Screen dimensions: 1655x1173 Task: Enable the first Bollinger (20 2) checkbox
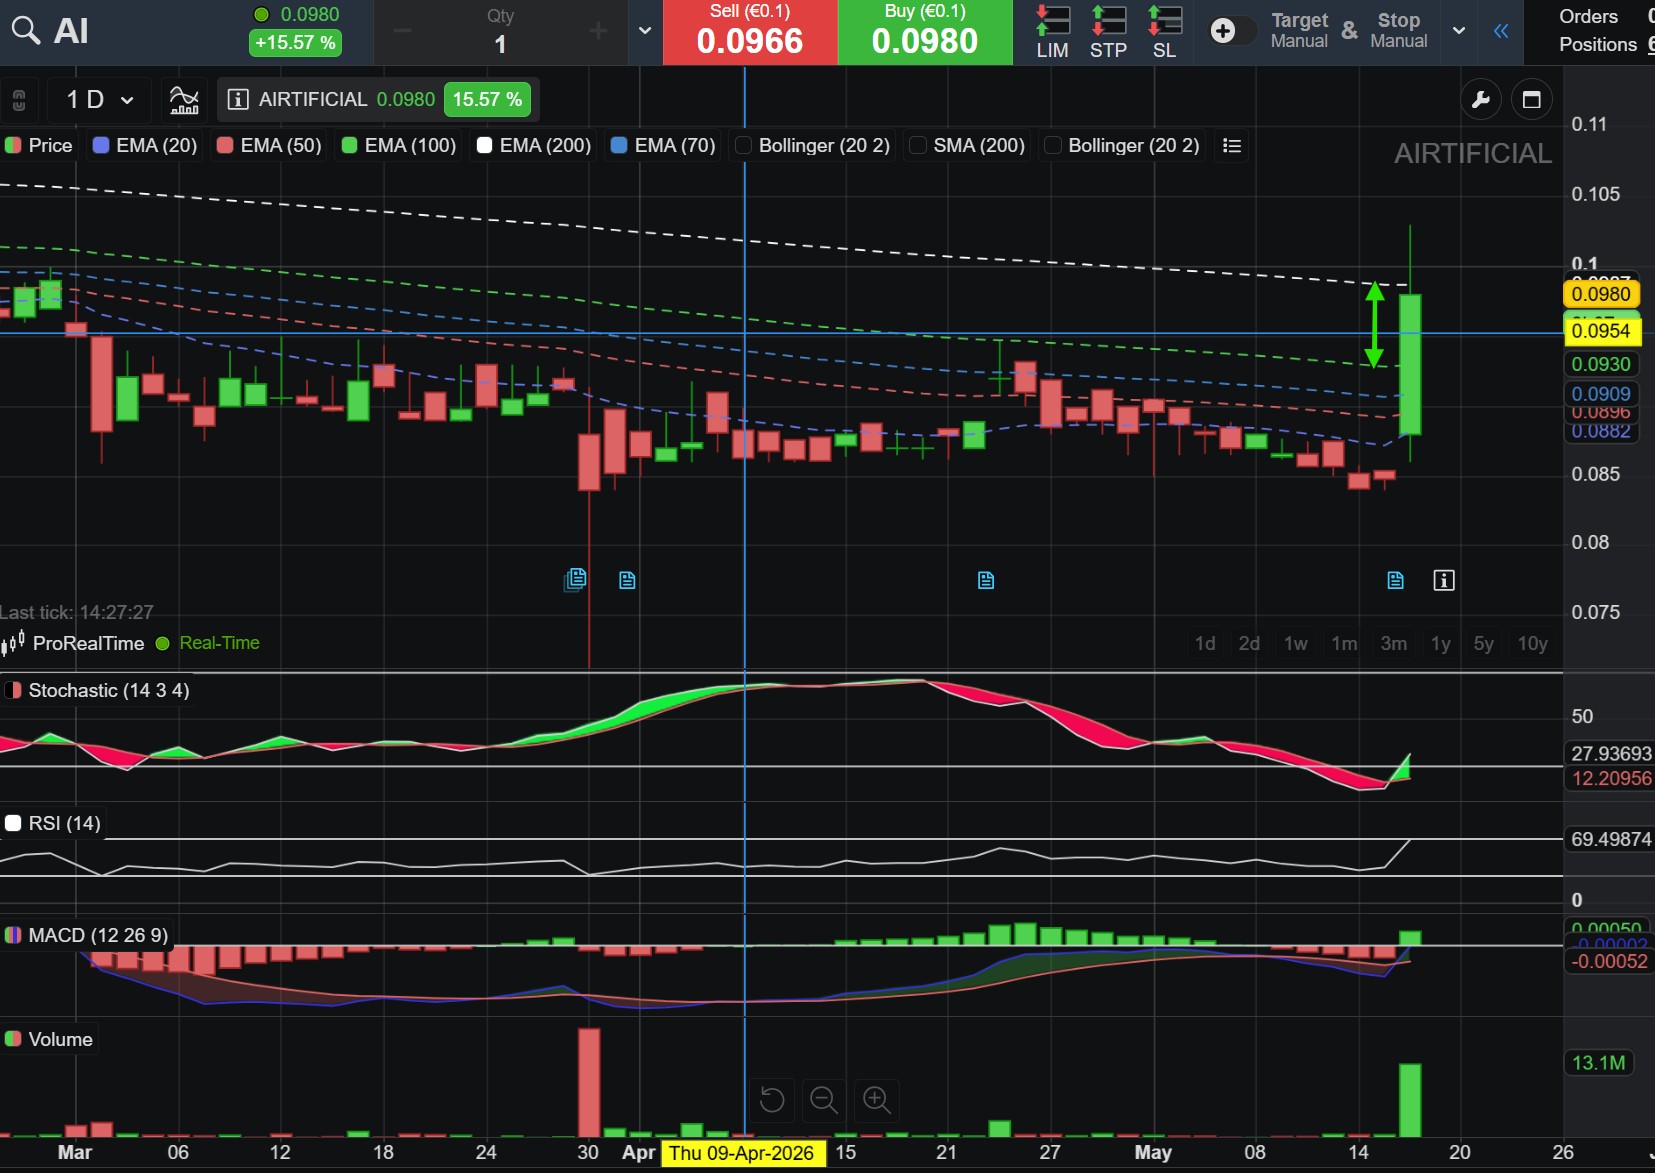pyautogui.click(x=743, y=146)
